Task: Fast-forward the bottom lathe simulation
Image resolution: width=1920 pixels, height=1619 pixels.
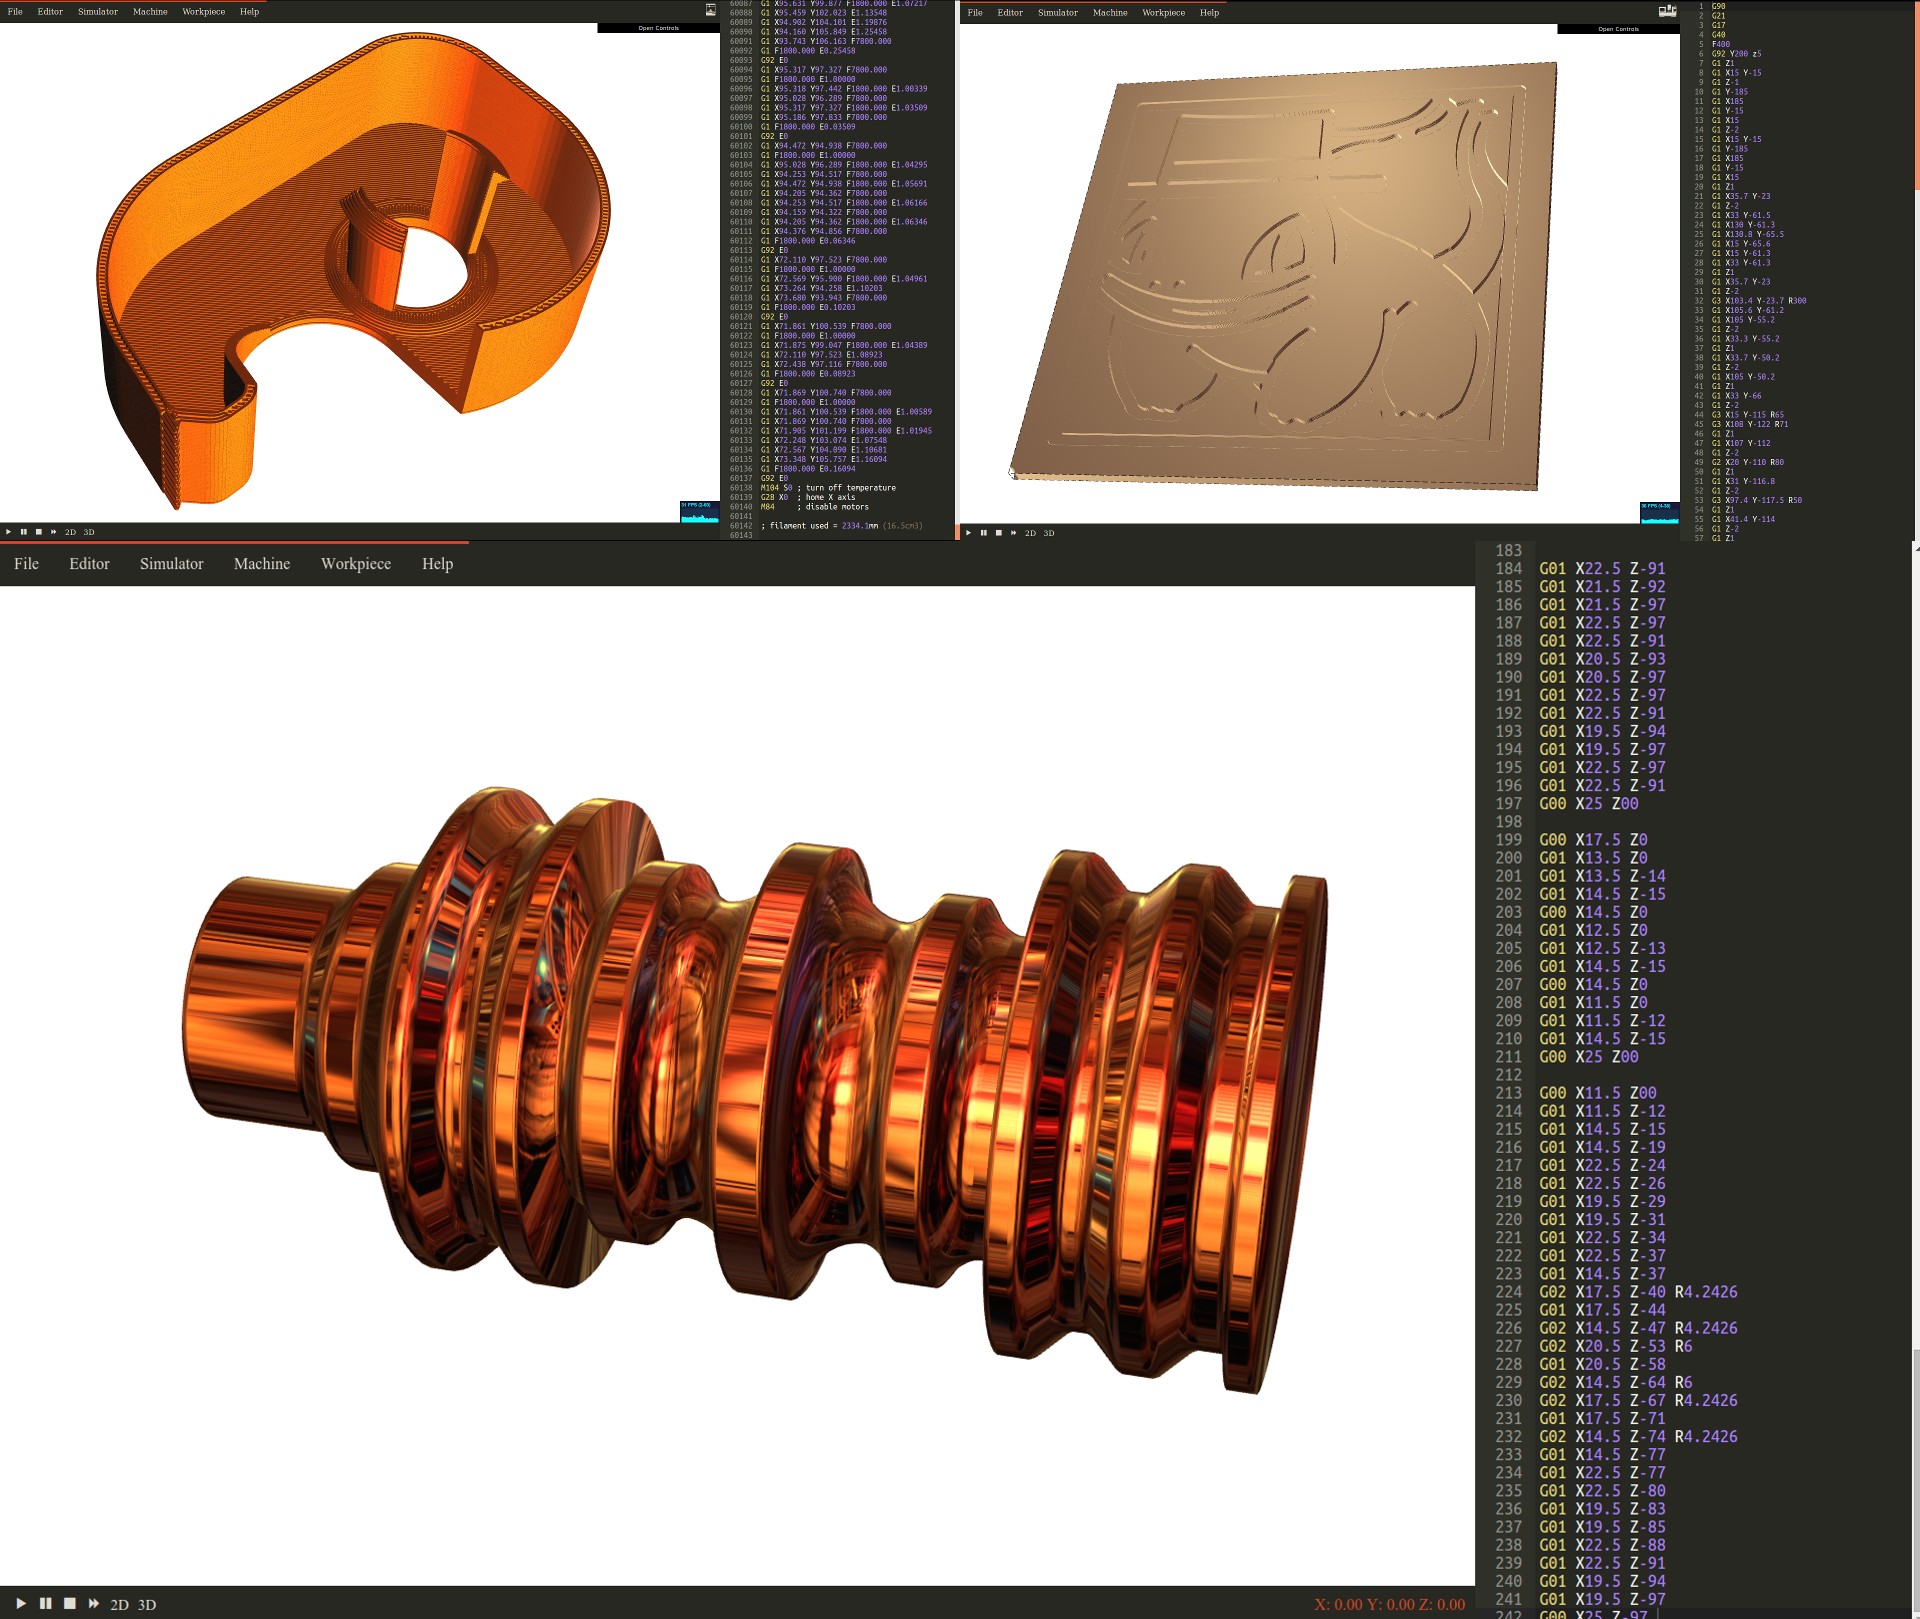Action: pyautogui.click(x=94, y=1603)
